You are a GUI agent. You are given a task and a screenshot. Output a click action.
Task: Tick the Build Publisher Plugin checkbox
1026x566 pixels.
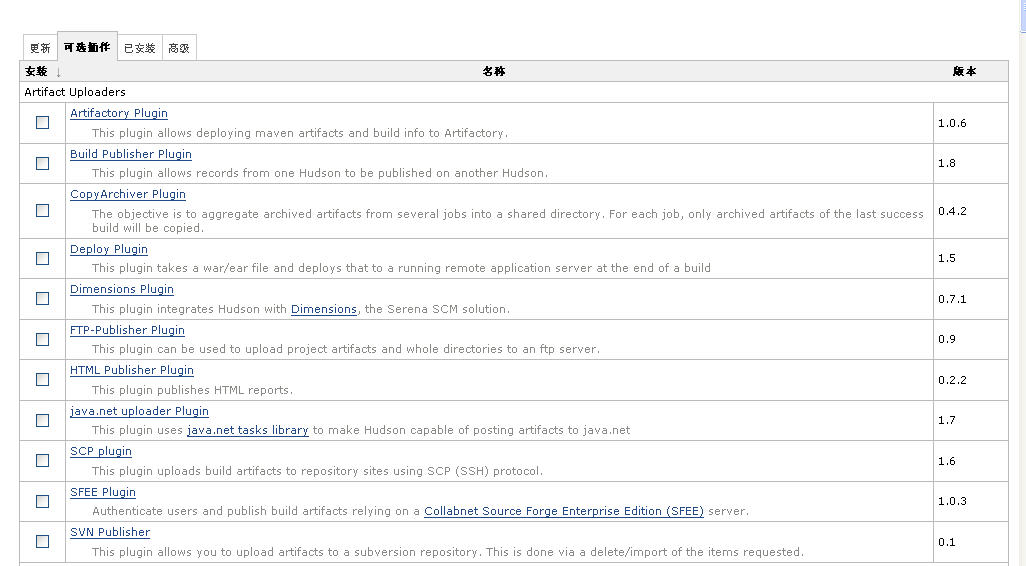tap(43, 163)
